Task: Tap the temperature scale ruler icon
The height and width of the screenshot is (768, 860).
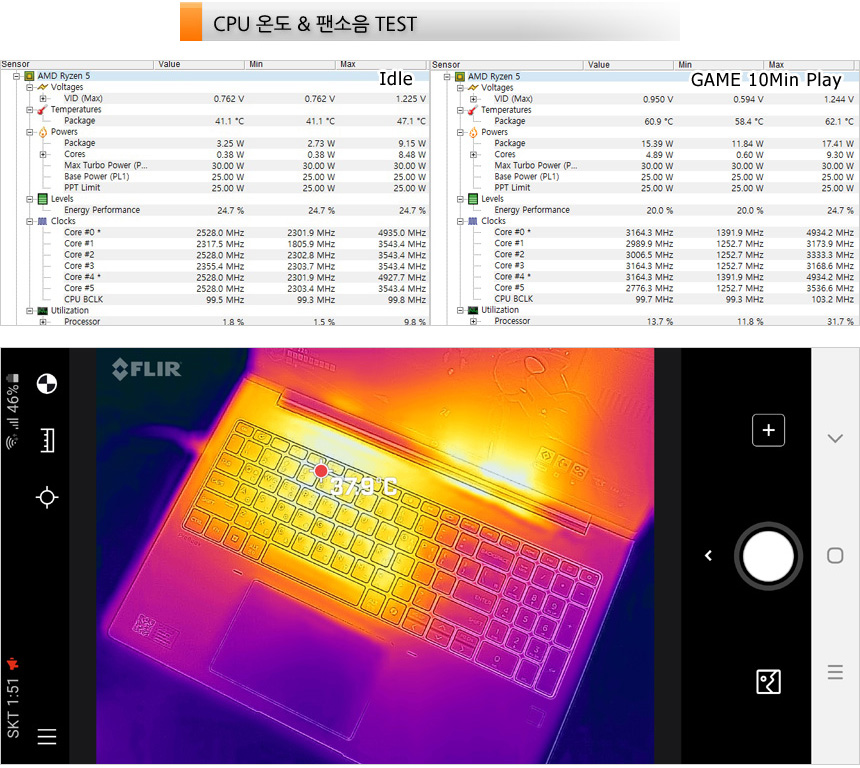Action: [46, 440]
